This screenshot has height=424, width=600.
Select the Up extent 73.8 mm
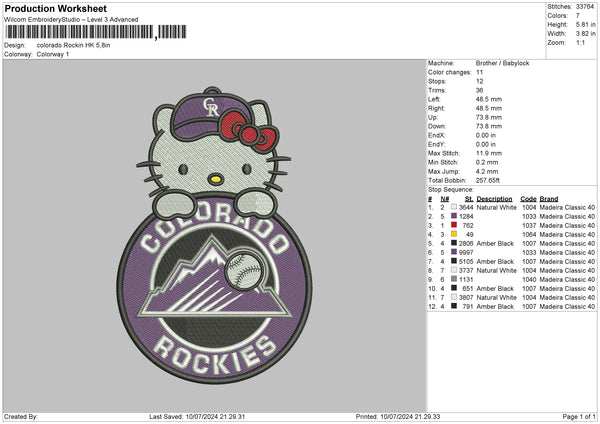(489, 117)
